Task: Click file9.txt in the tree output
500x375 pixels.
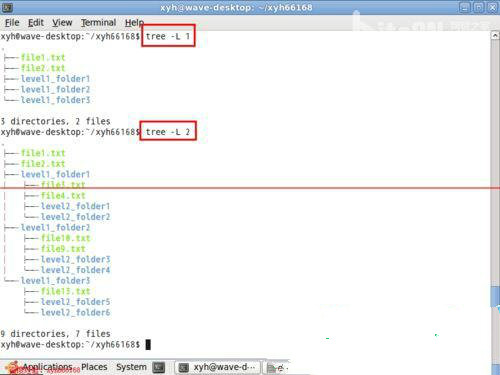Action: 63,249
